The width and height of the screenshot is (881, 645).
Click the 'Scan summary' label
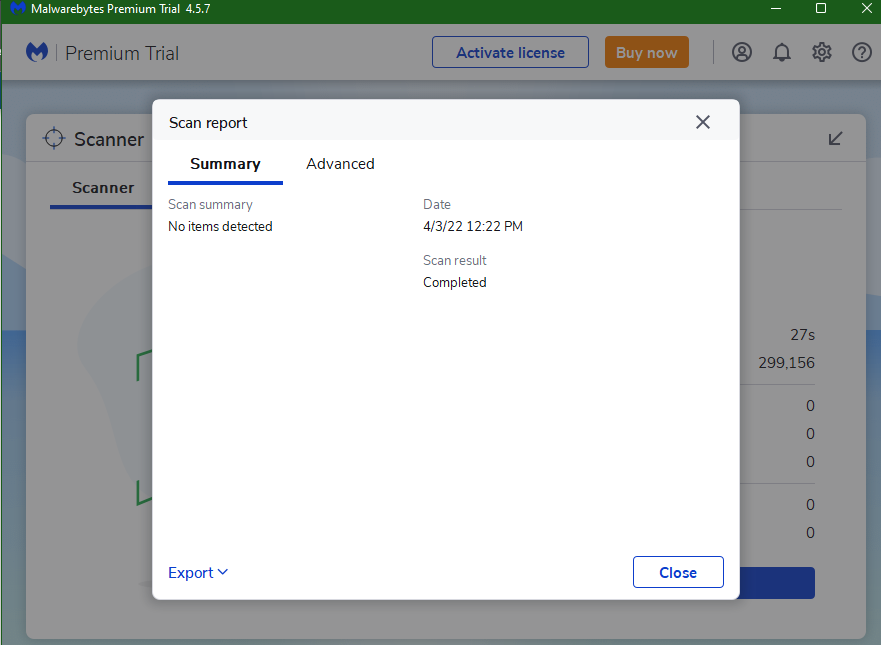click(x=210, y=205)
